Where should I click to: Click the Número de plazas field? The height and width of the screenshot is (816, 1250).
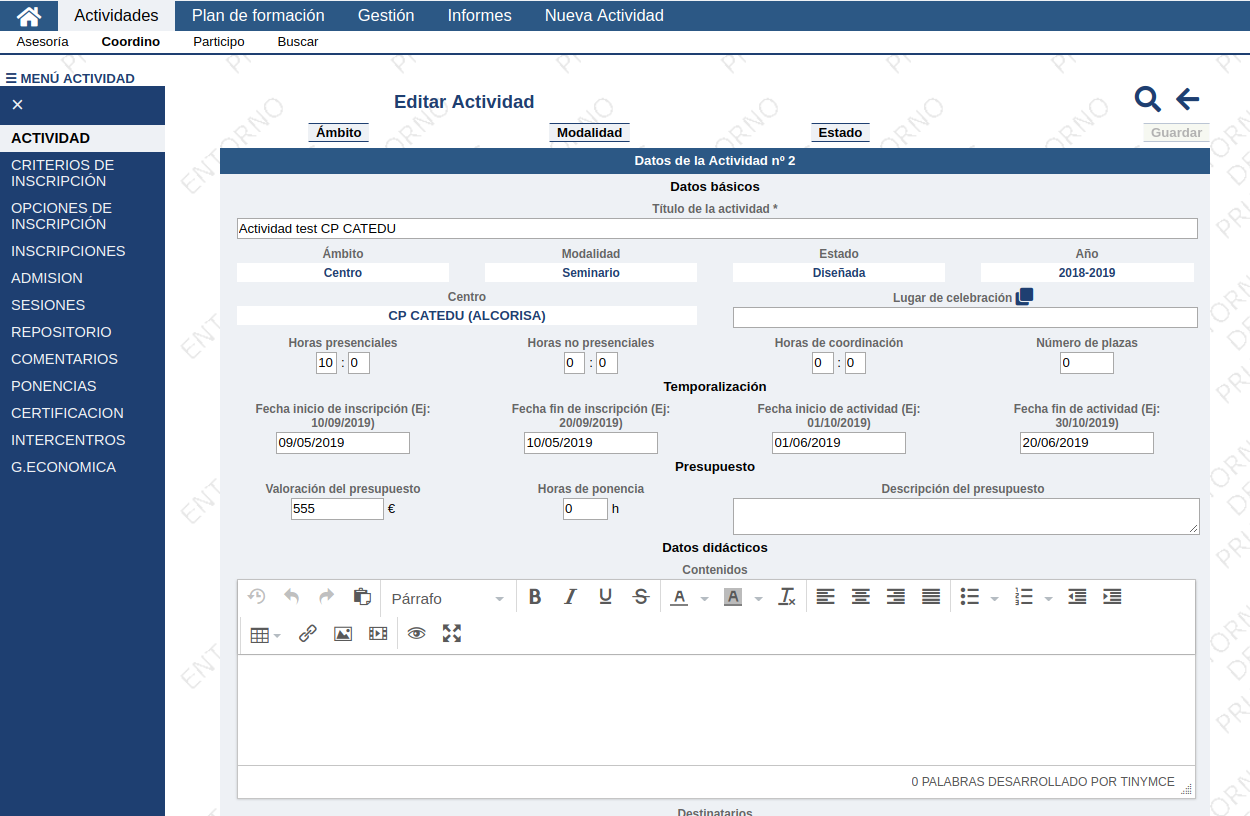point(1087,363)
